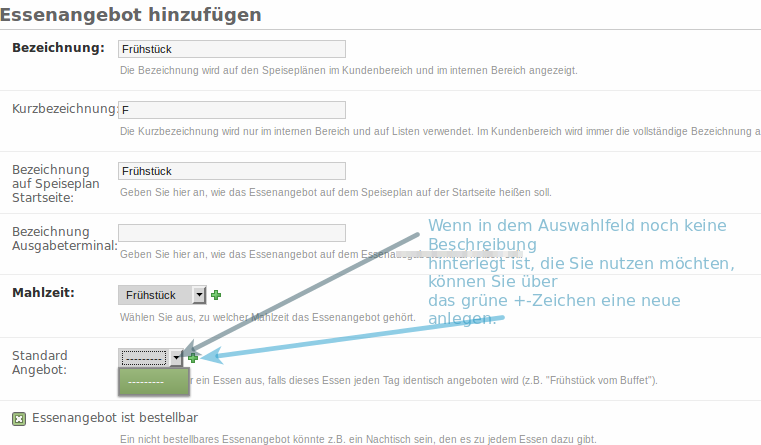Viewport: 761px width, 445px height.
Task: Select the '---------' option in dropdown list
Action: [153, 382]
